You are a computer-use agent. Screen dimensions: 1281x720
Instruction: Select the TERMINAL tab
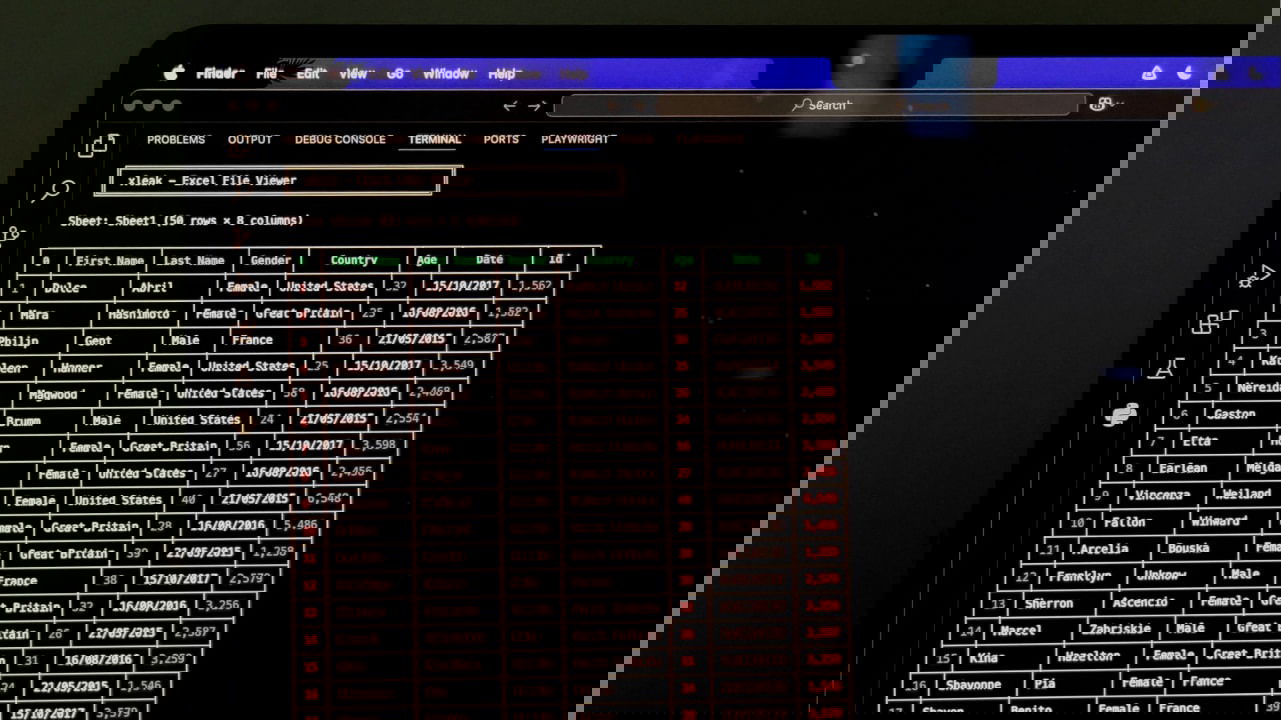tap(435, 140)
